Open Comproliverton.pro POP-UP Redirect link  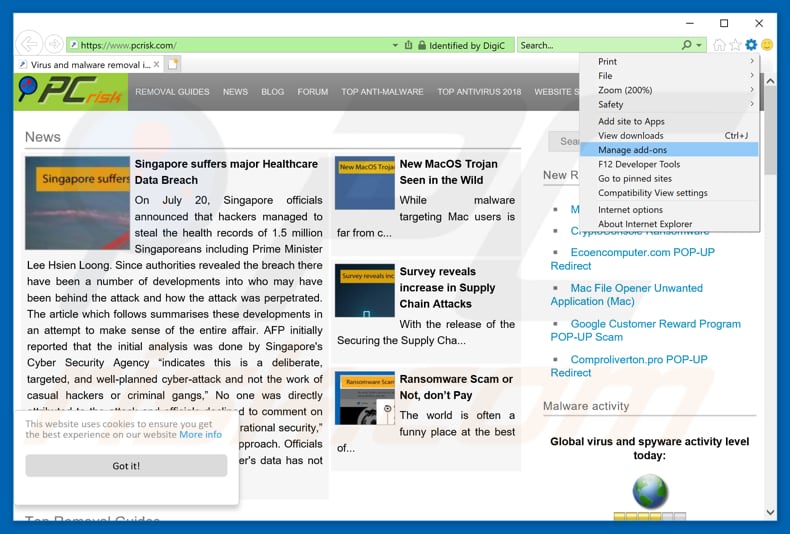629,366
